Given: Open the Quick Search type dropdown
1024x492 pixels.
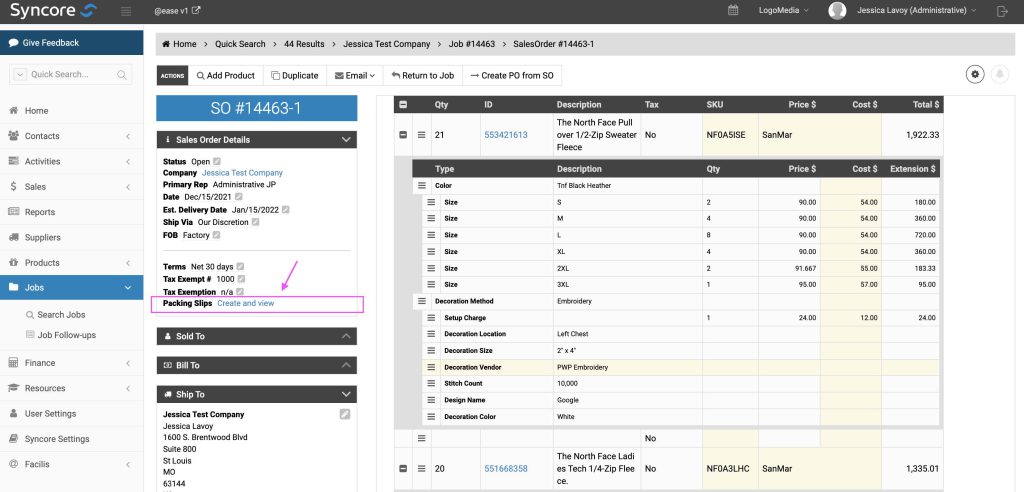Looking at the screenshot, I should [19, 74].
